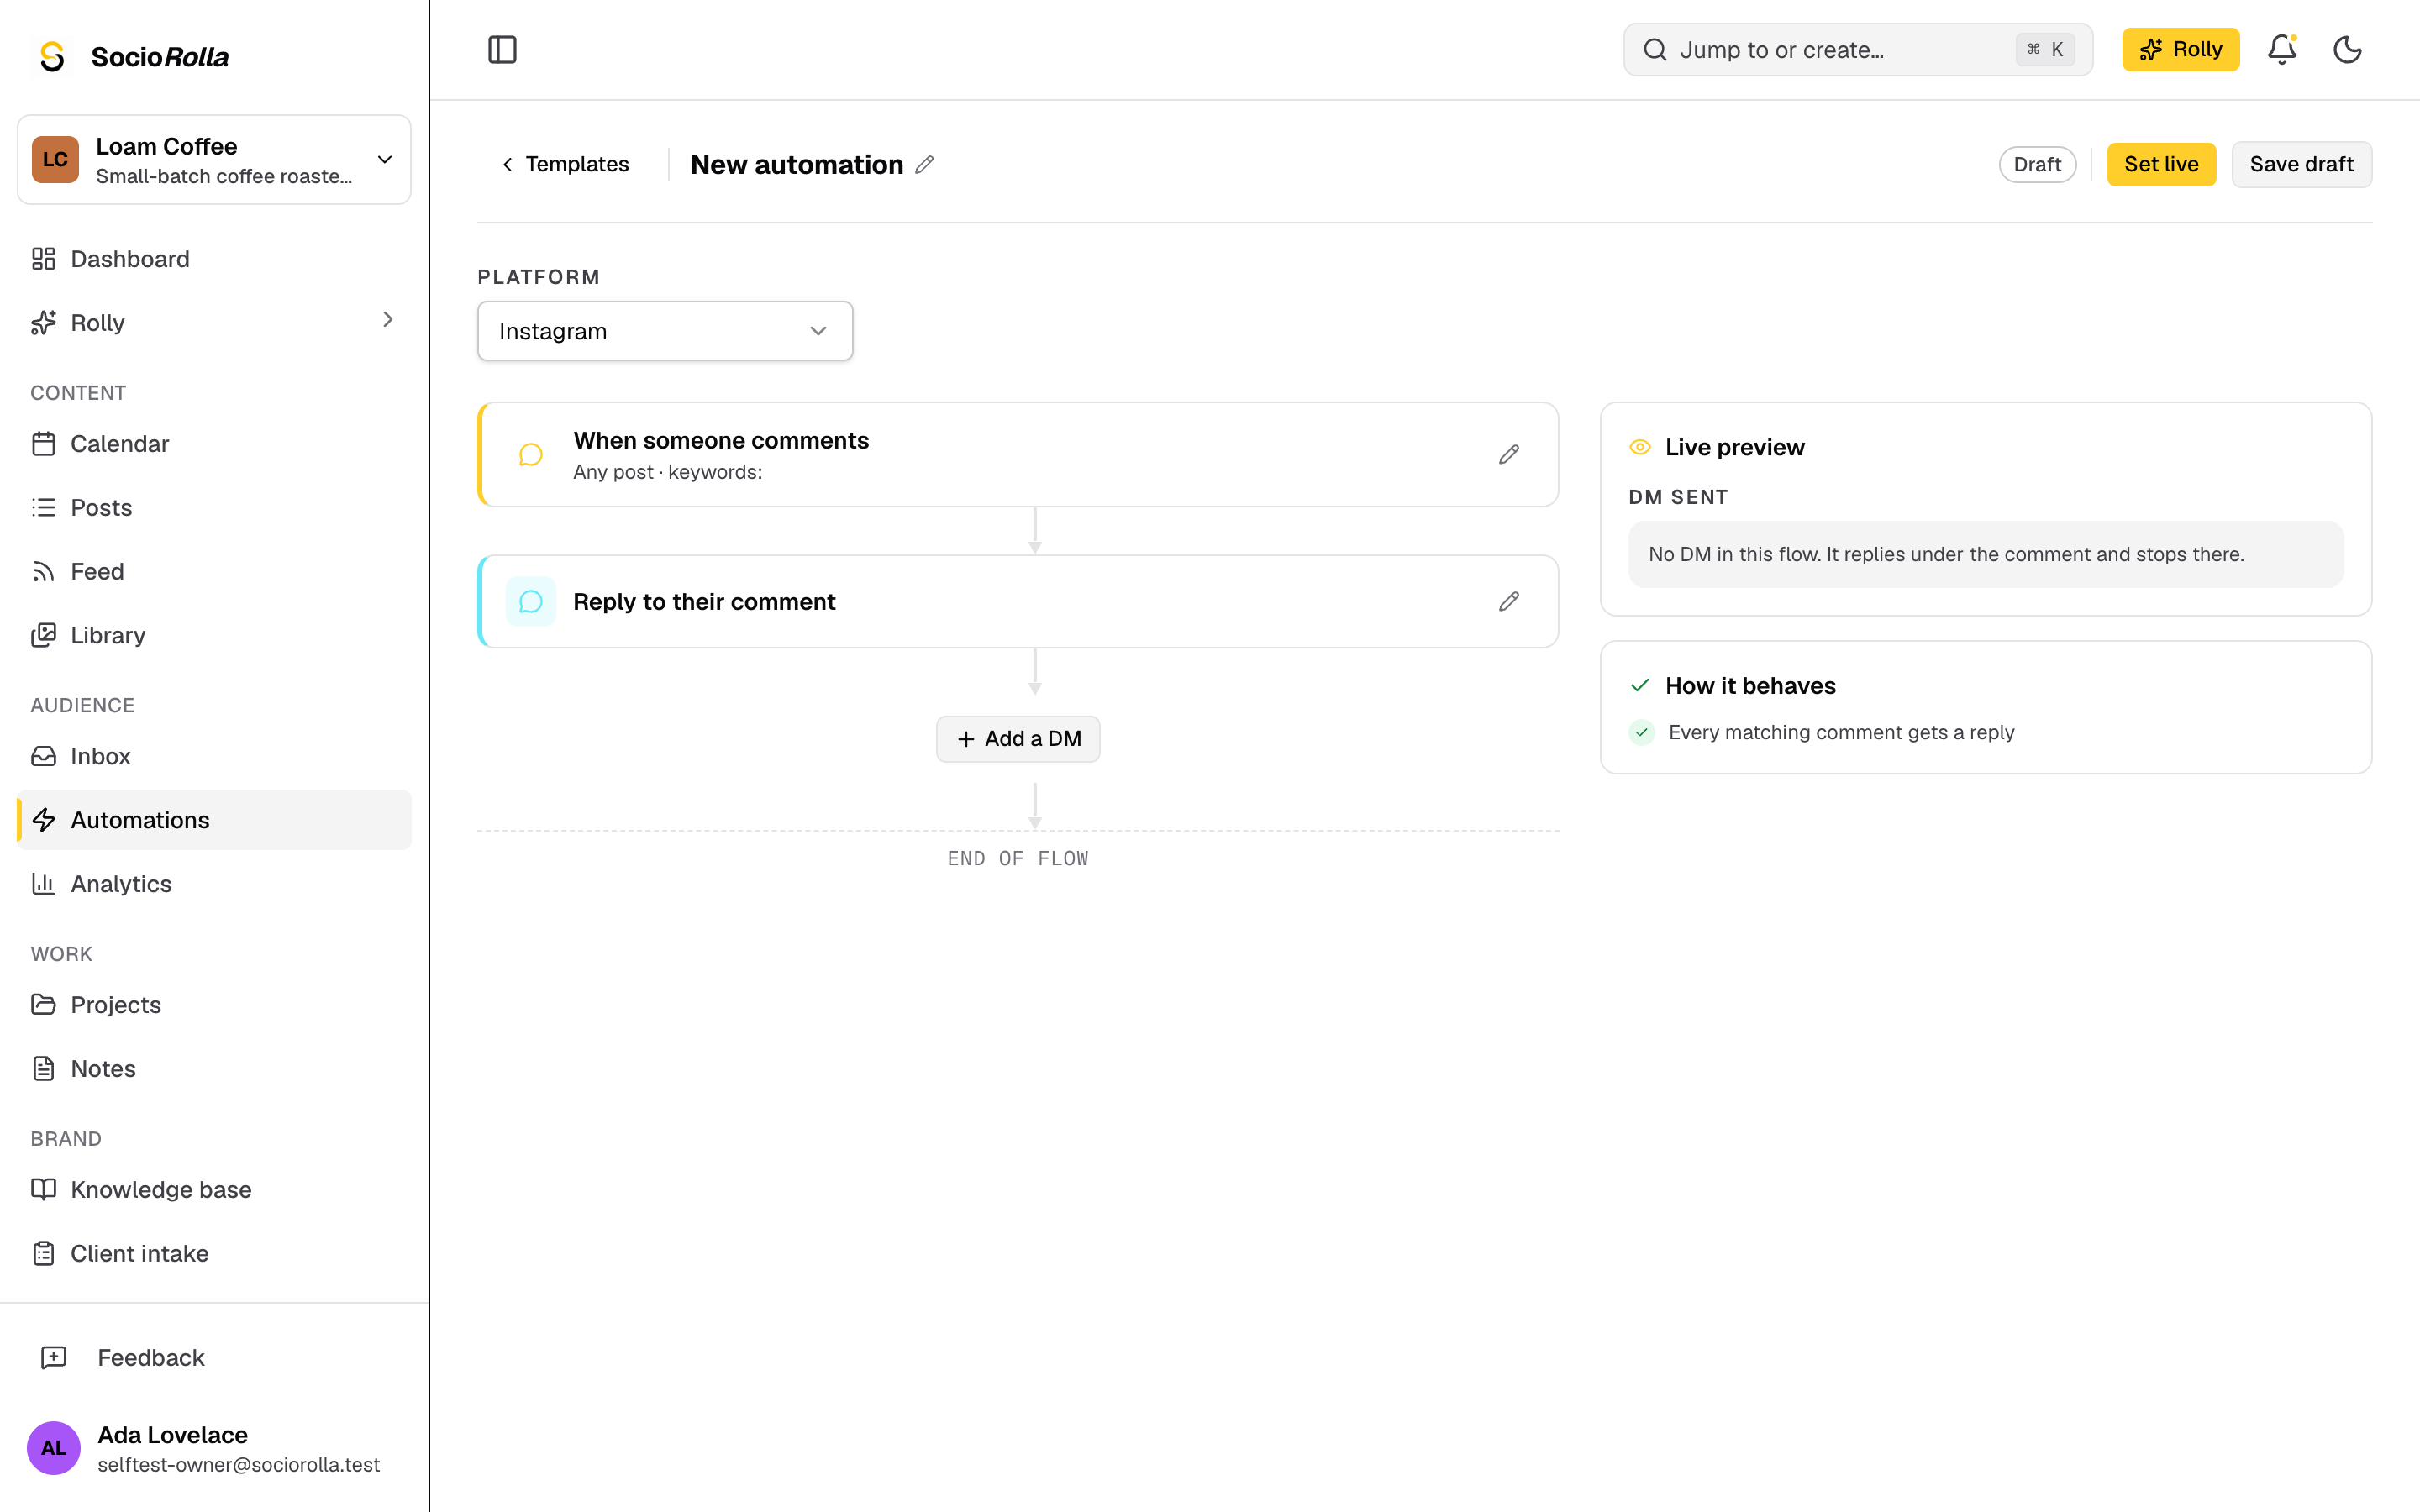Click the Live preview eye icon
The width and height of the screenshot is (2420, 1512).
point(1640,447)
